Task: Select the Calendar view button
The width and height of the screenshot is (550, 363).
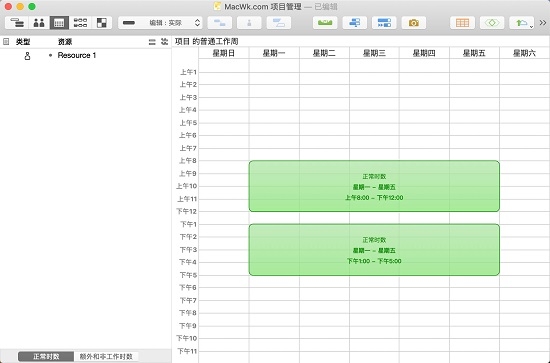Action: coord(59,23)
